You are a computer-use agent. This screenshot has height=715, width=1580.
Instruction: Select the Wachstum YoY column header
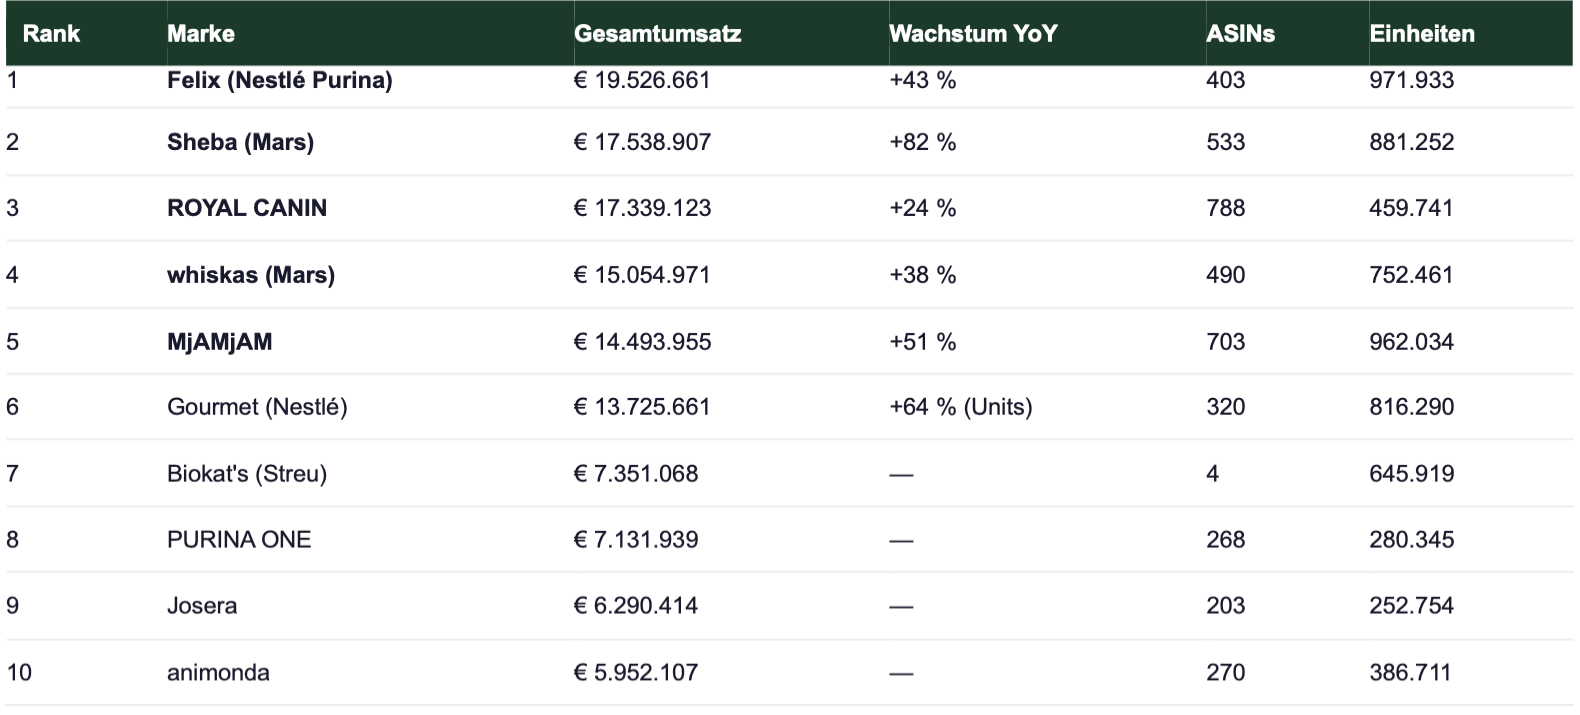pos(972,34)
